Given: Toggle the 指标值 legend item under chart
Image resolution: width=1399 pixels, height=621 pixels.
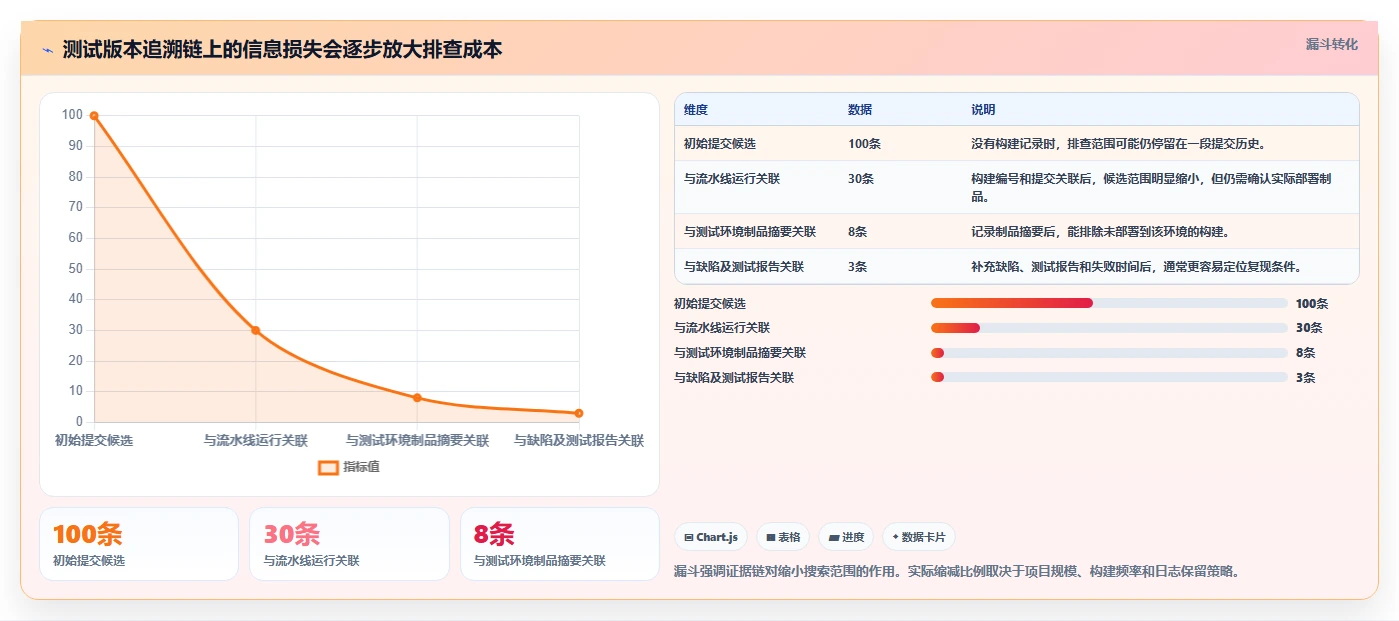Looking at the screenshot, I should (x=349, y=467).
